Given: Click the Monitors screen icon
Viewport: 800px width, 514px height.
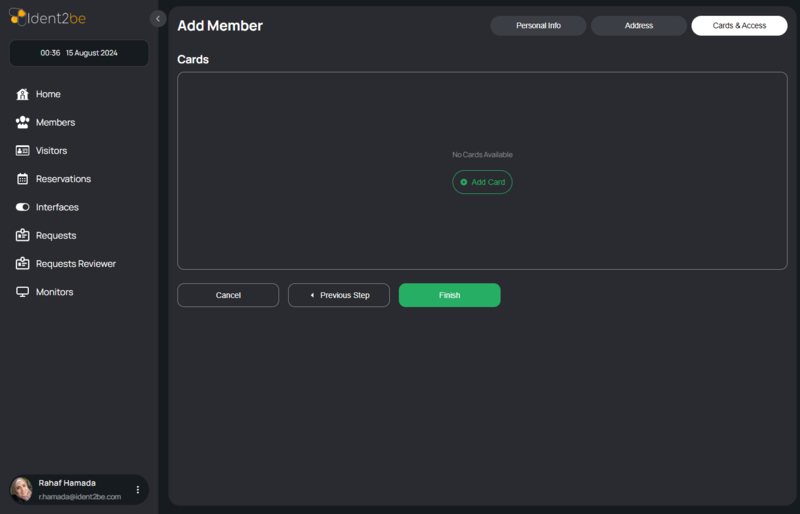Looking at the screenshot, I should coord(22,292).
